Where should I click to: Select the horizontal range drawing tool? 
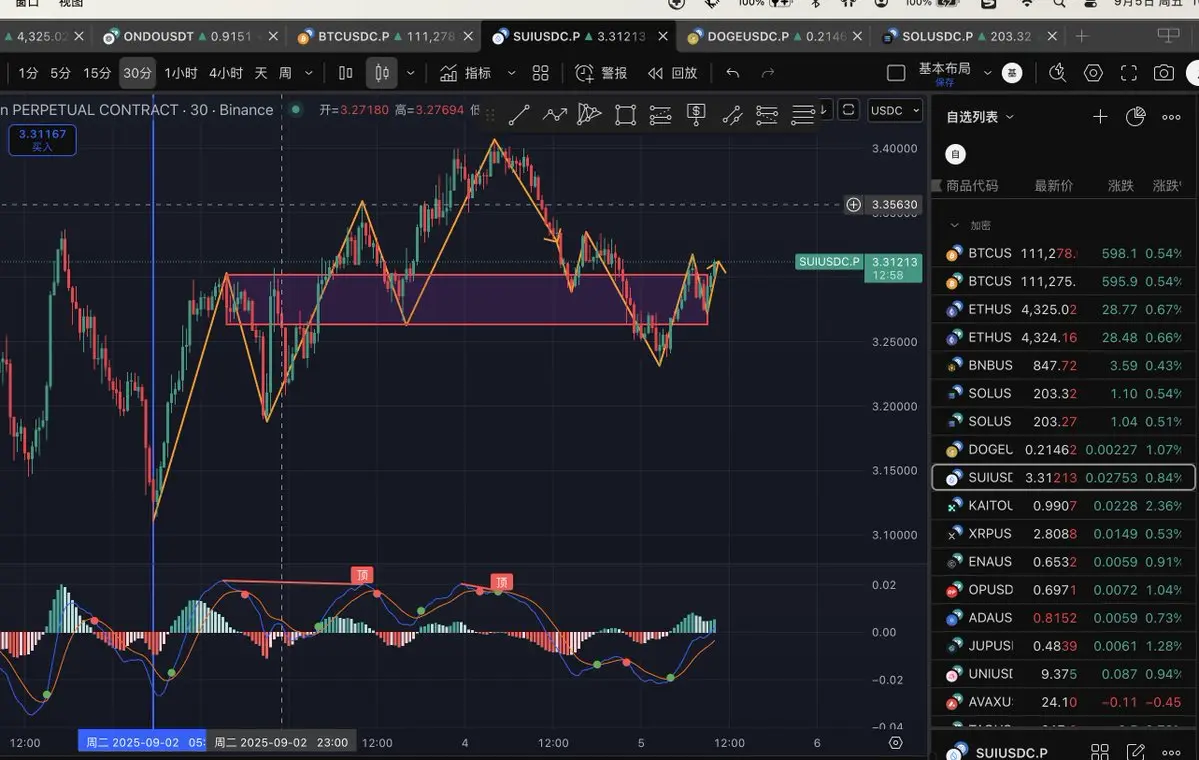pyautogui.click(x=660, y=115)
